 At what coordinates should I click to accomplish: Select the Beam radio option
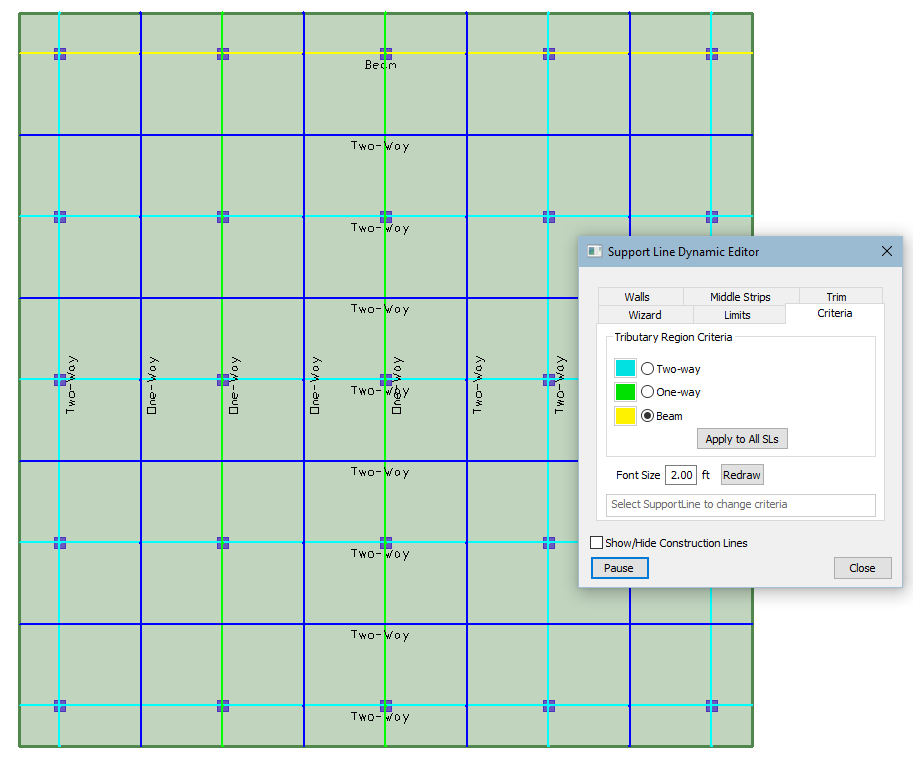coord(647,416)
